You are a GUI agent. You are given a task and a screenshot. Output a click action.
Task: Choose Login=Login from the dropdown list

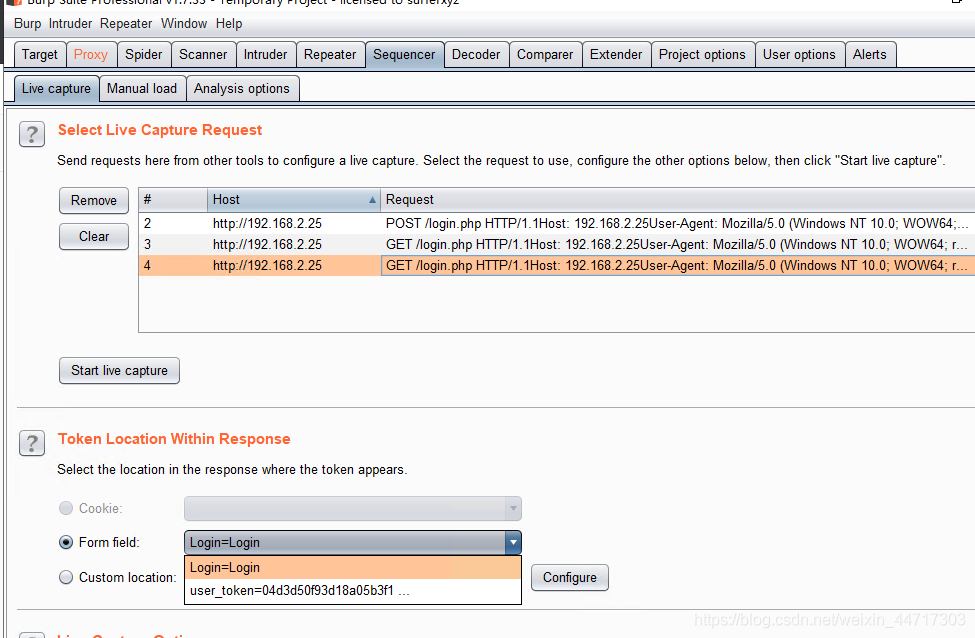[x=353, y=567]
